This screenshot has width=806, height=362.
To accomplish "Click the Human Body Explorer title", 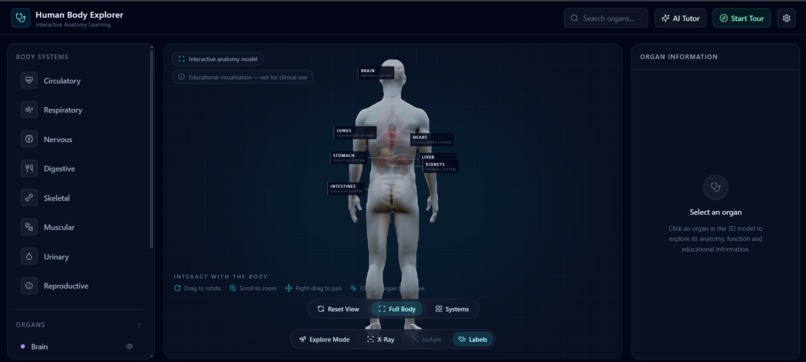I will 79,15.
